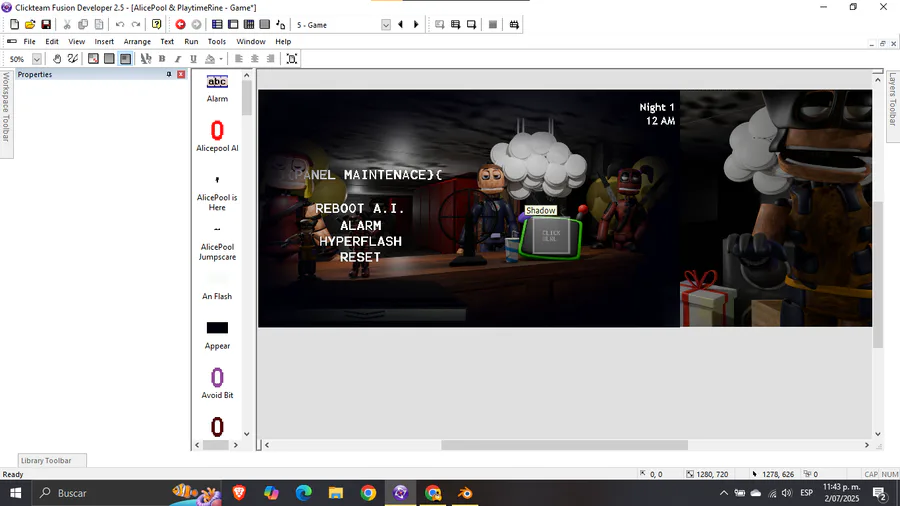The width and height of the screenshot is (900, 506).
Task: Click the HYPERFLASH text in frame
Action: pyautogui.click(x=360, y=242)
